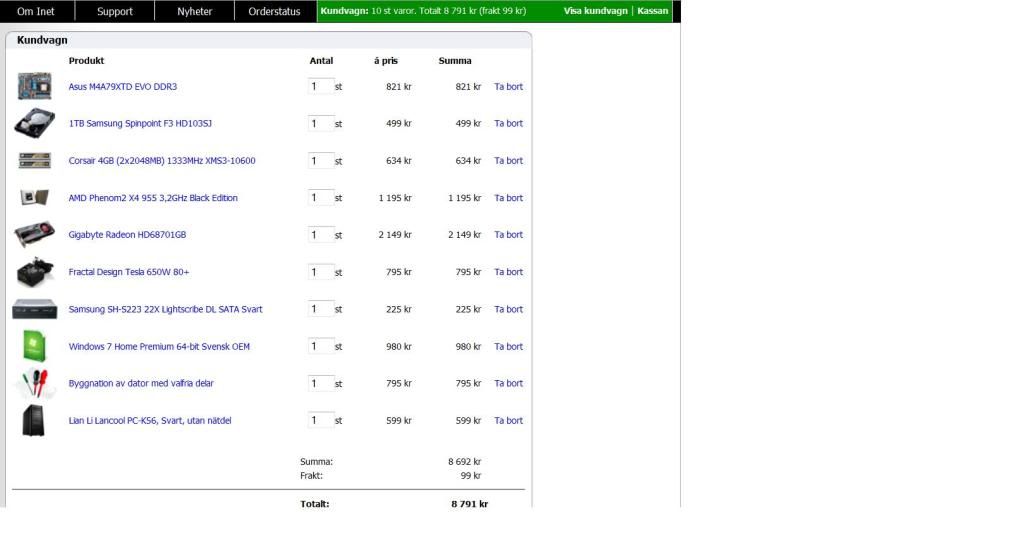Image resolution: width=1023 pixels, height=554 pixels.
Task: Focus the quantity field for AMD Phenom2
Action: pyautogui.click(x=320, y=198)
